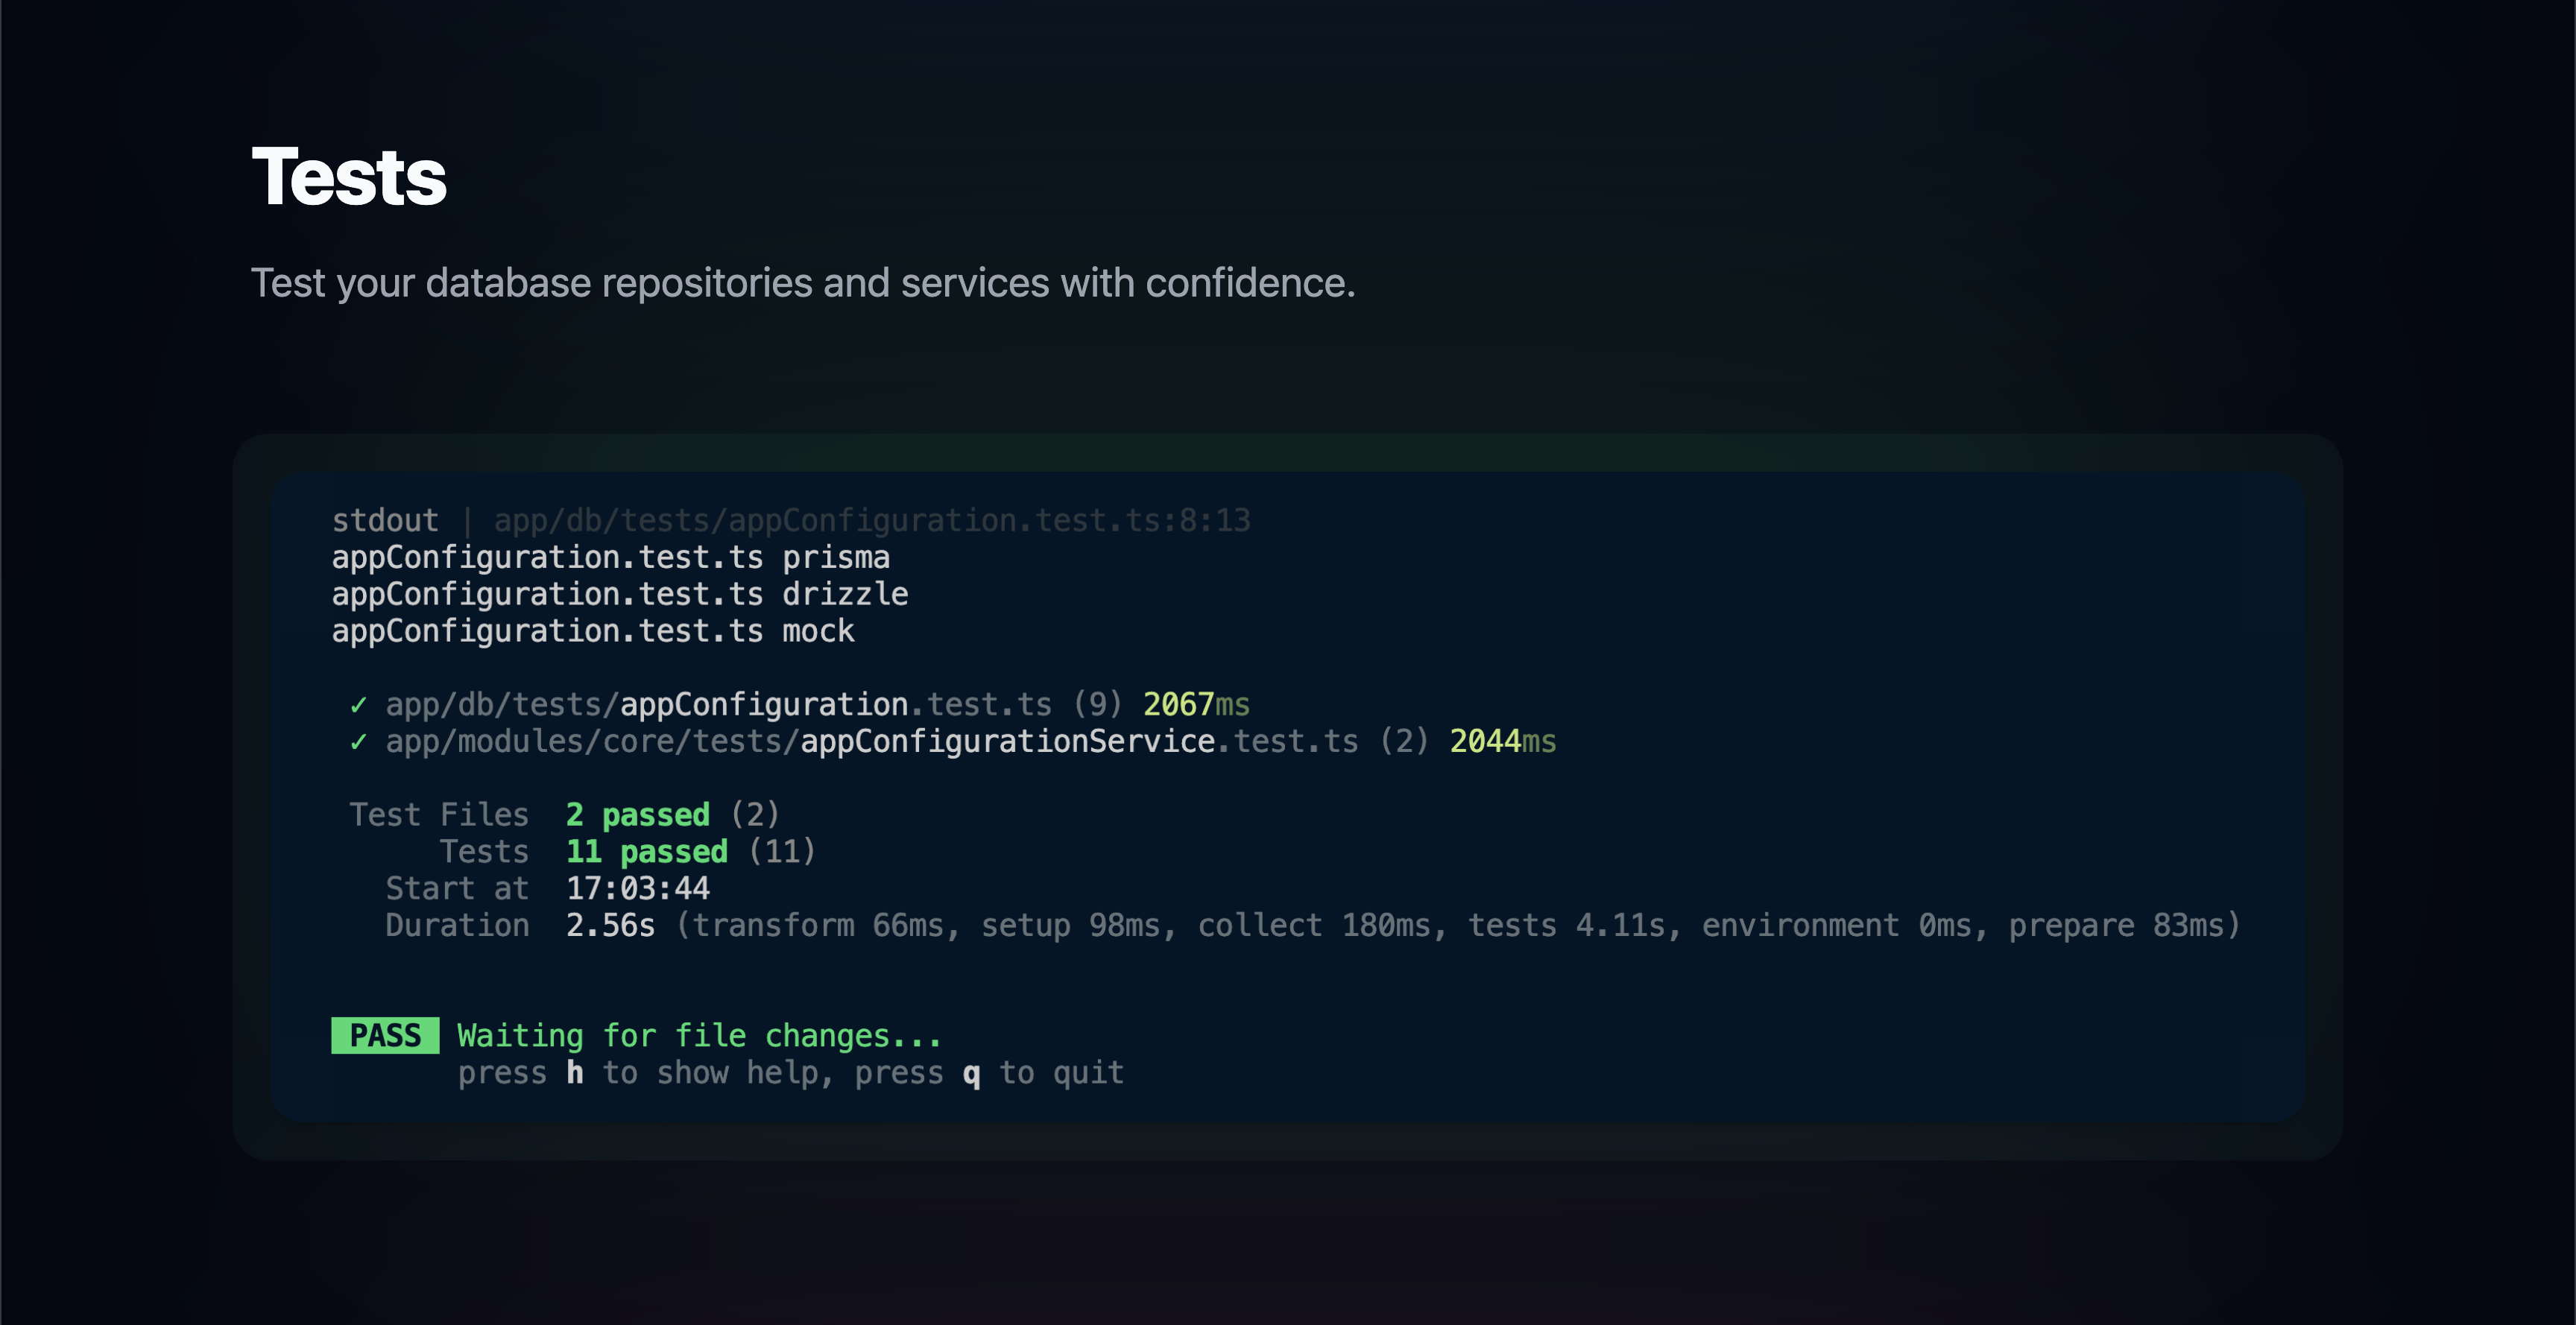The width and height of the screenshot is (2576, 1325).
Task: Click the subtitle about database repositories
Action: coord(803,283)
